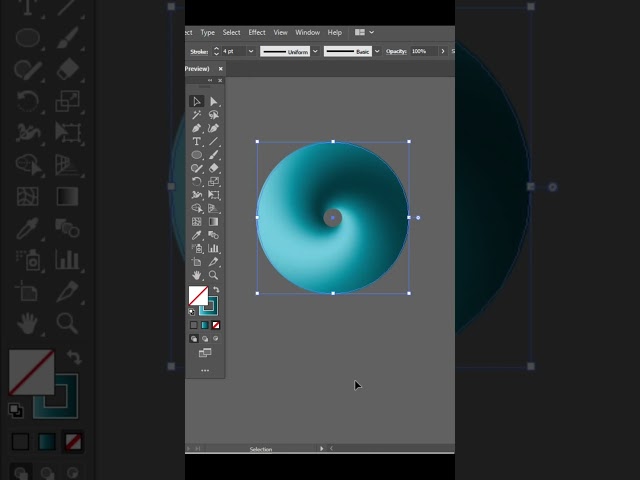Screen dimensions: 640x480
Task: Choose the Warp tool
Action: coord(197,195)
